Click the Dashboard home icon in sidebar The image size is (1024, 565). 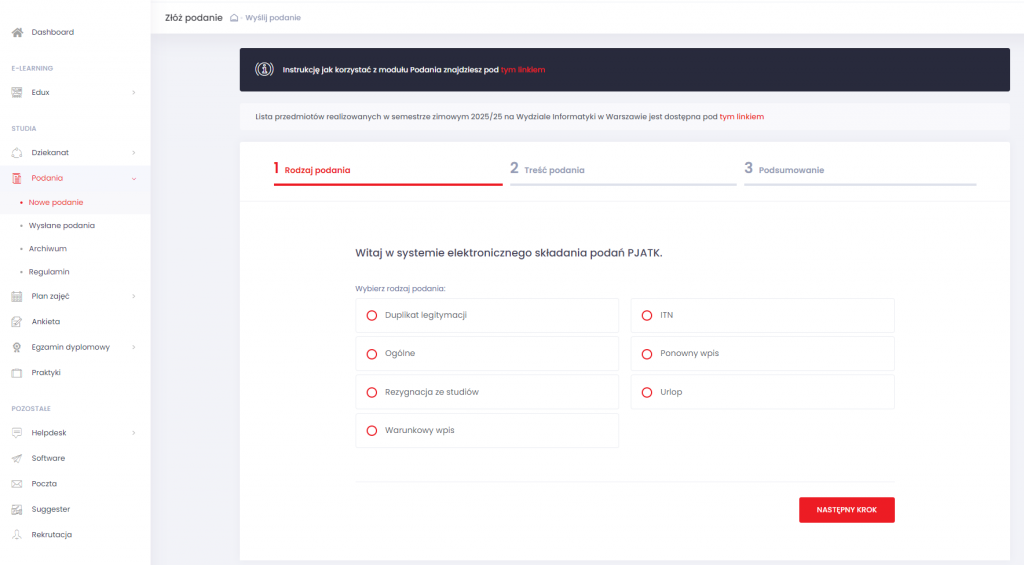tap(17, 33)
